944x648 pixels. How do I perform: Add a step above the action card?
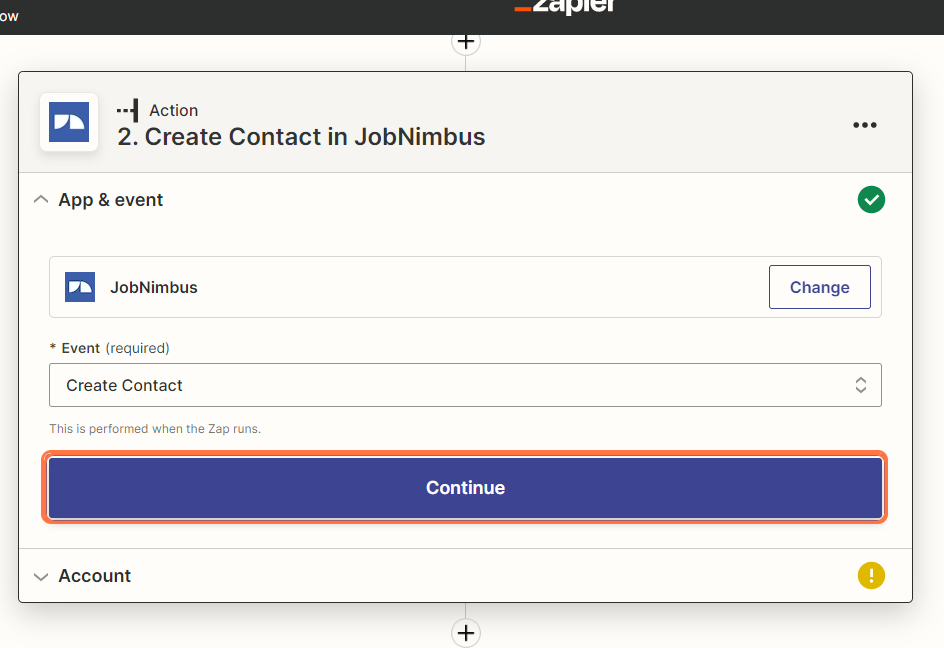tap(466, 42)
